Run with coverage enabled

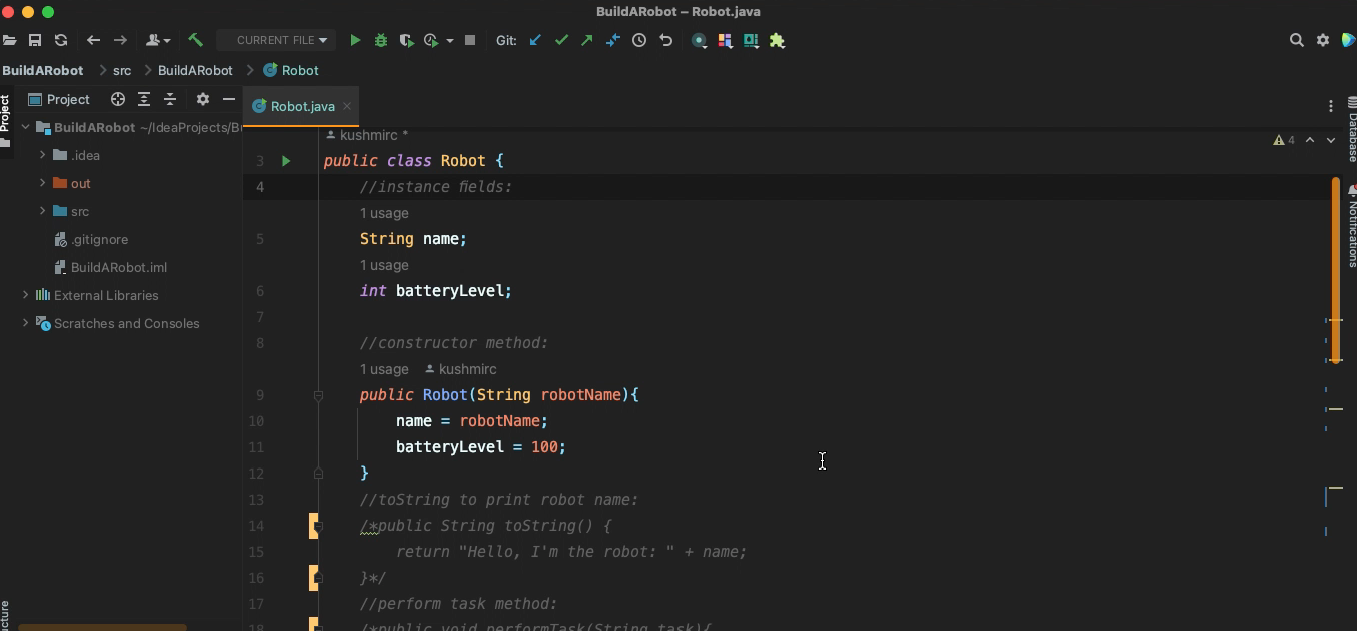[407, 40]
